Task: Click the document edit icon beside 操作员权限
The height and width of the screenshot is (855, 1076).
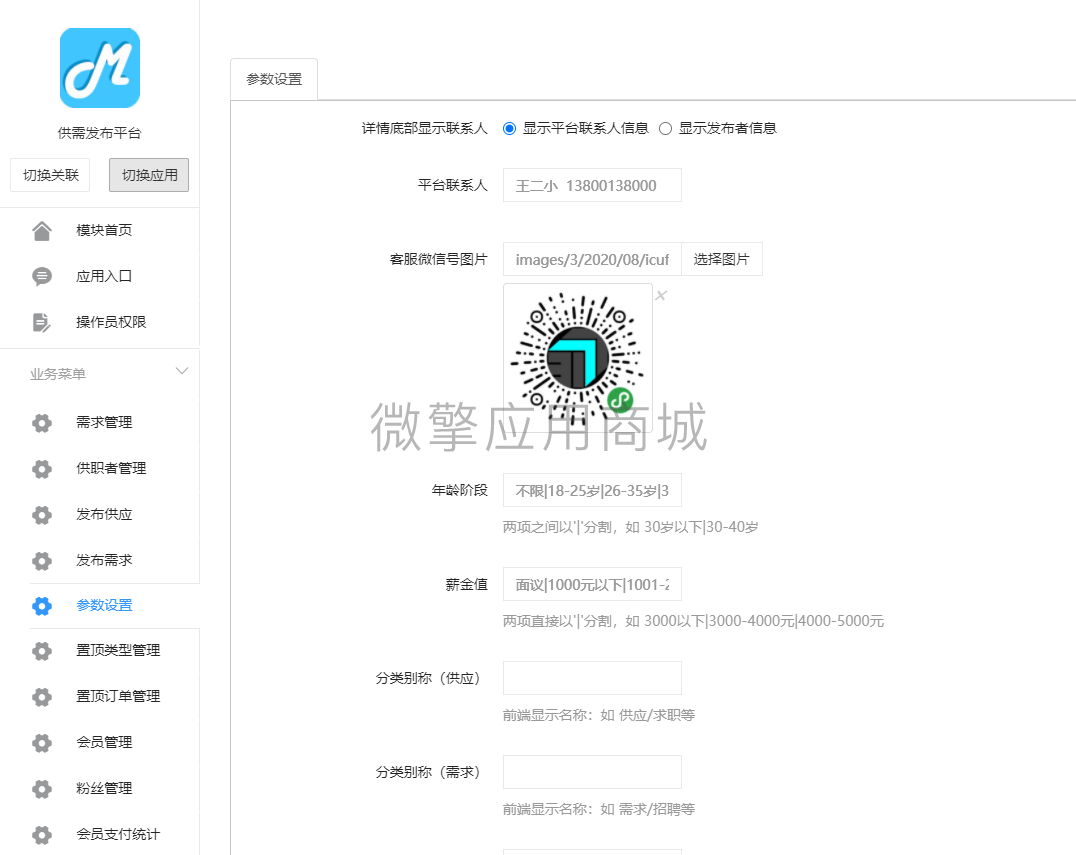Action: [42, 323]
